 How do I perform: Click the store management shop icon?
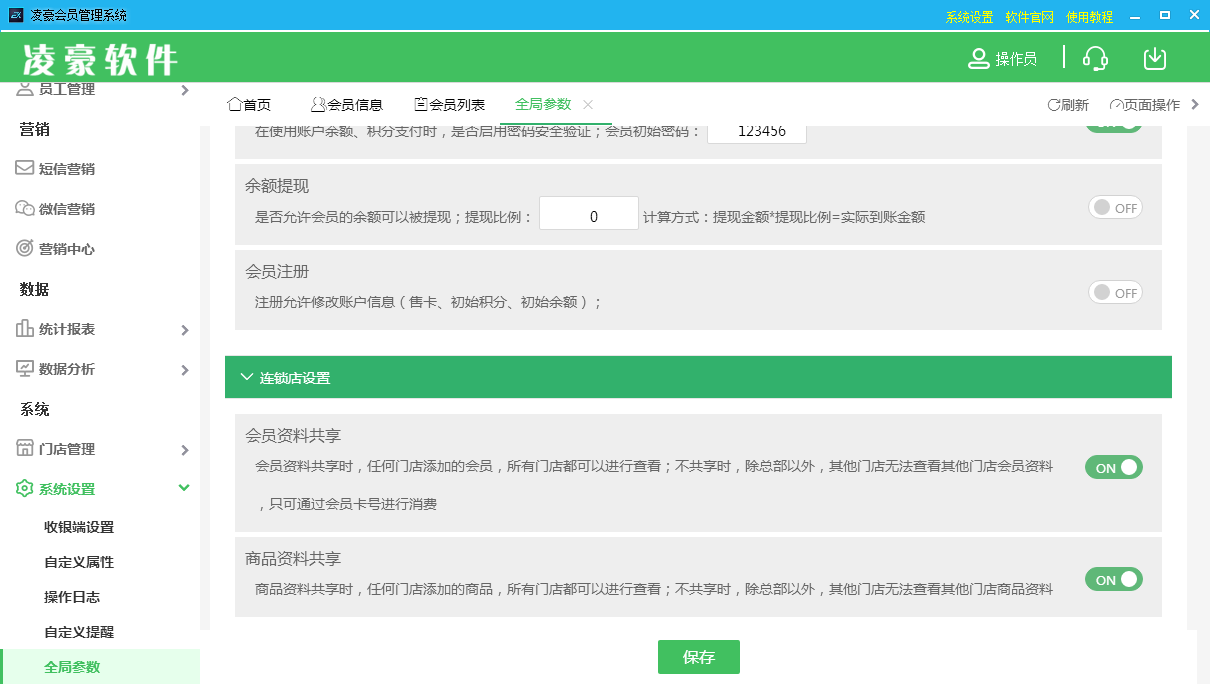pyautogui.click(x=25, y=449)
